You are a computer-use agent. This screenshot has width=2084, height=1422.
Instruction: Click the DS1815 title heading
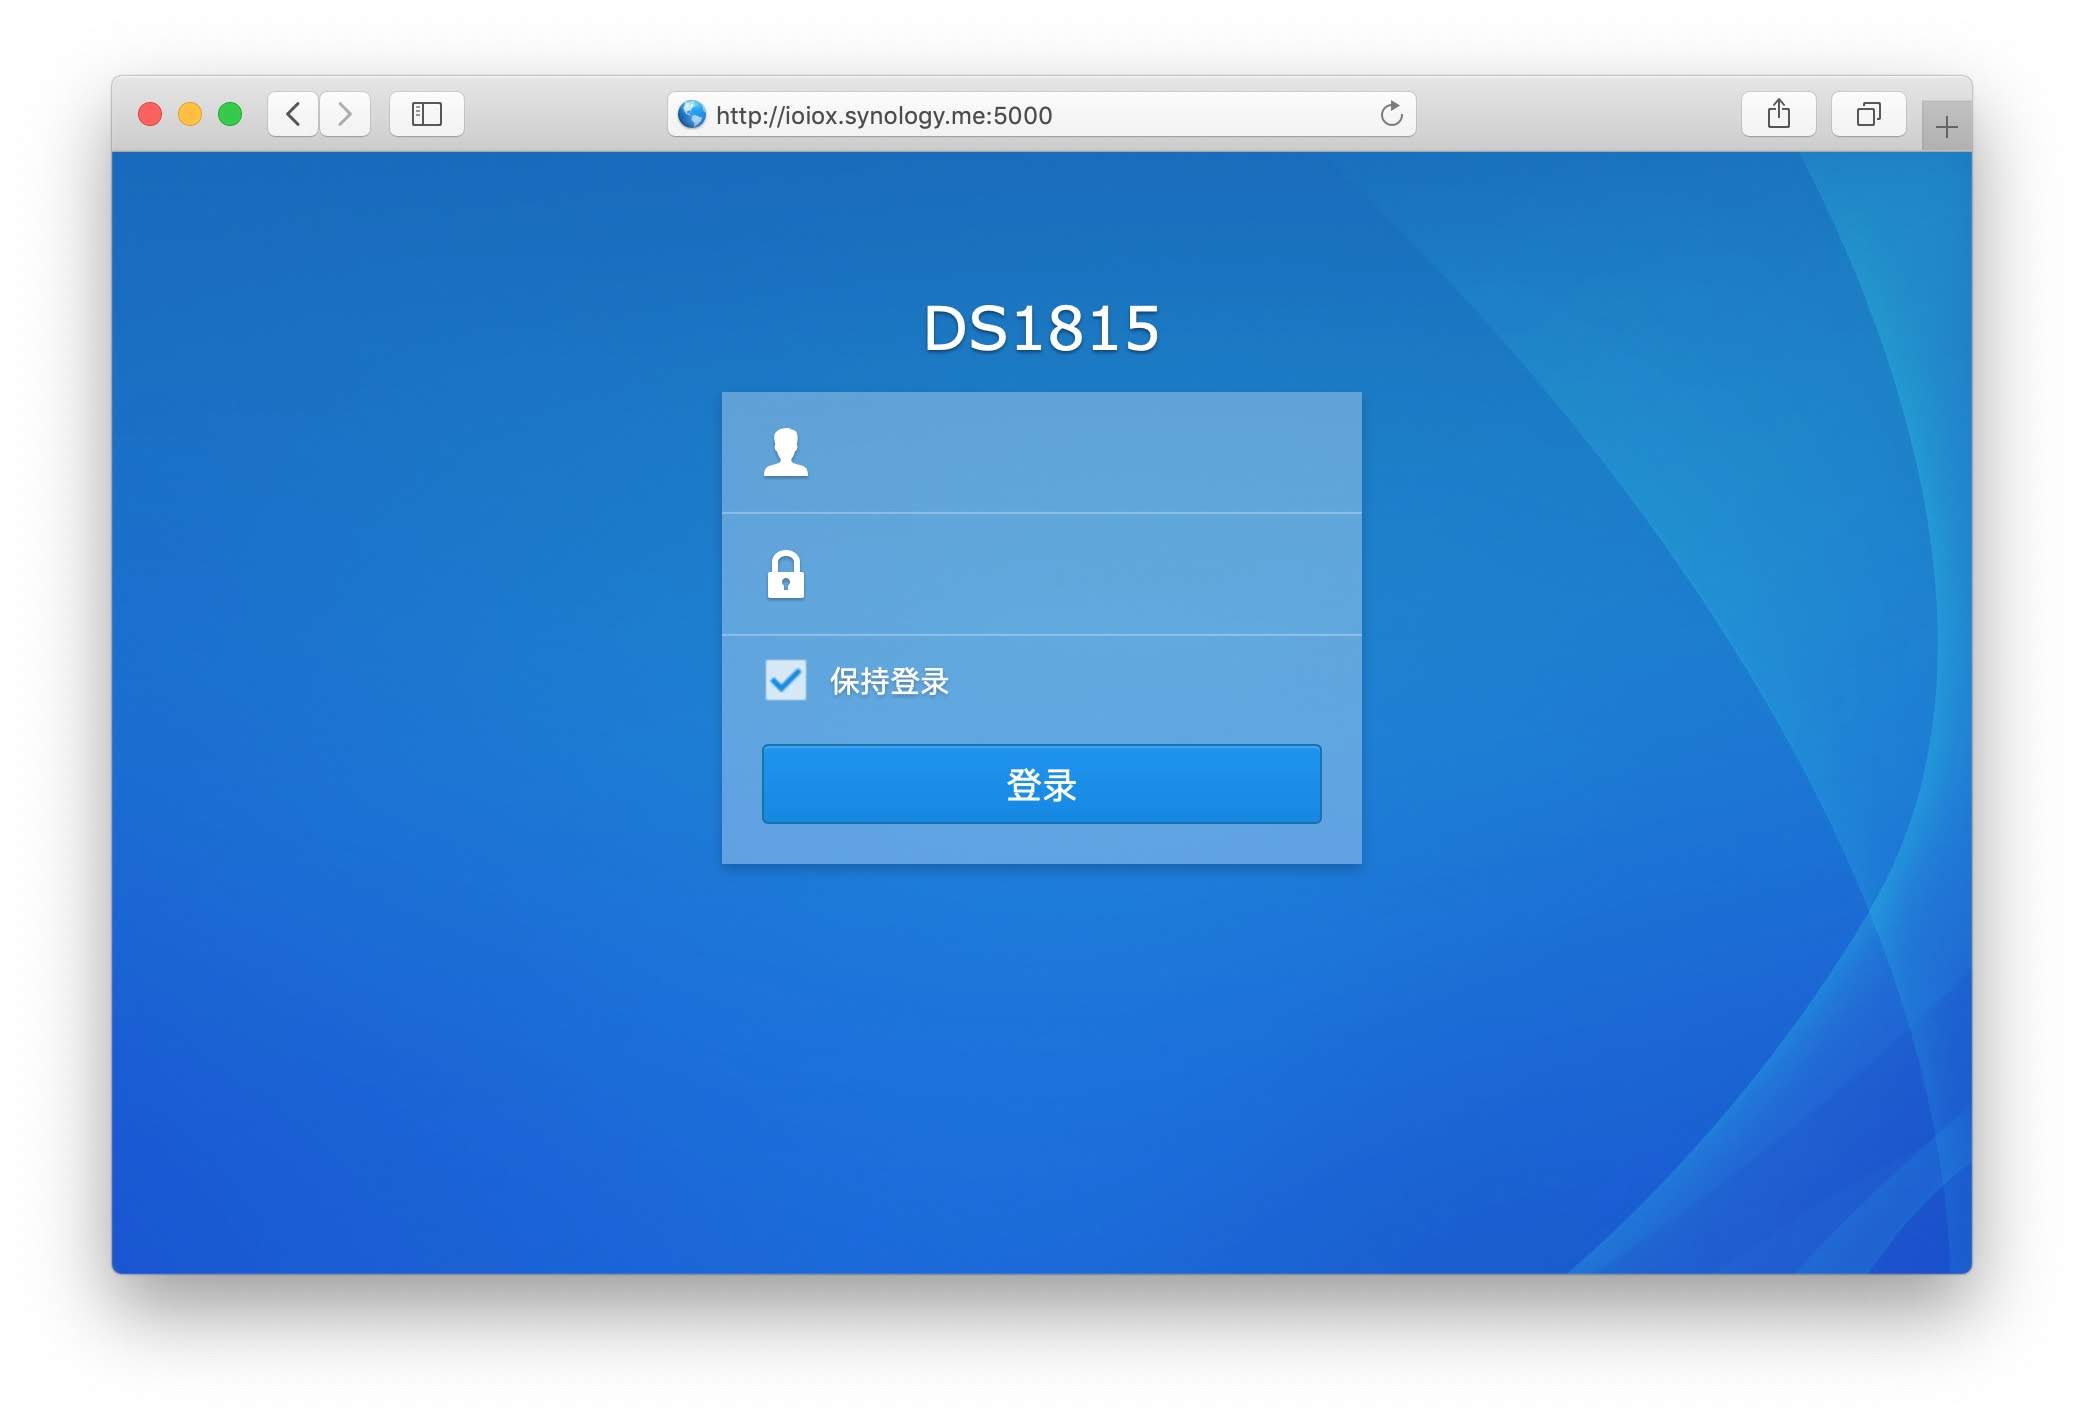1041,328
